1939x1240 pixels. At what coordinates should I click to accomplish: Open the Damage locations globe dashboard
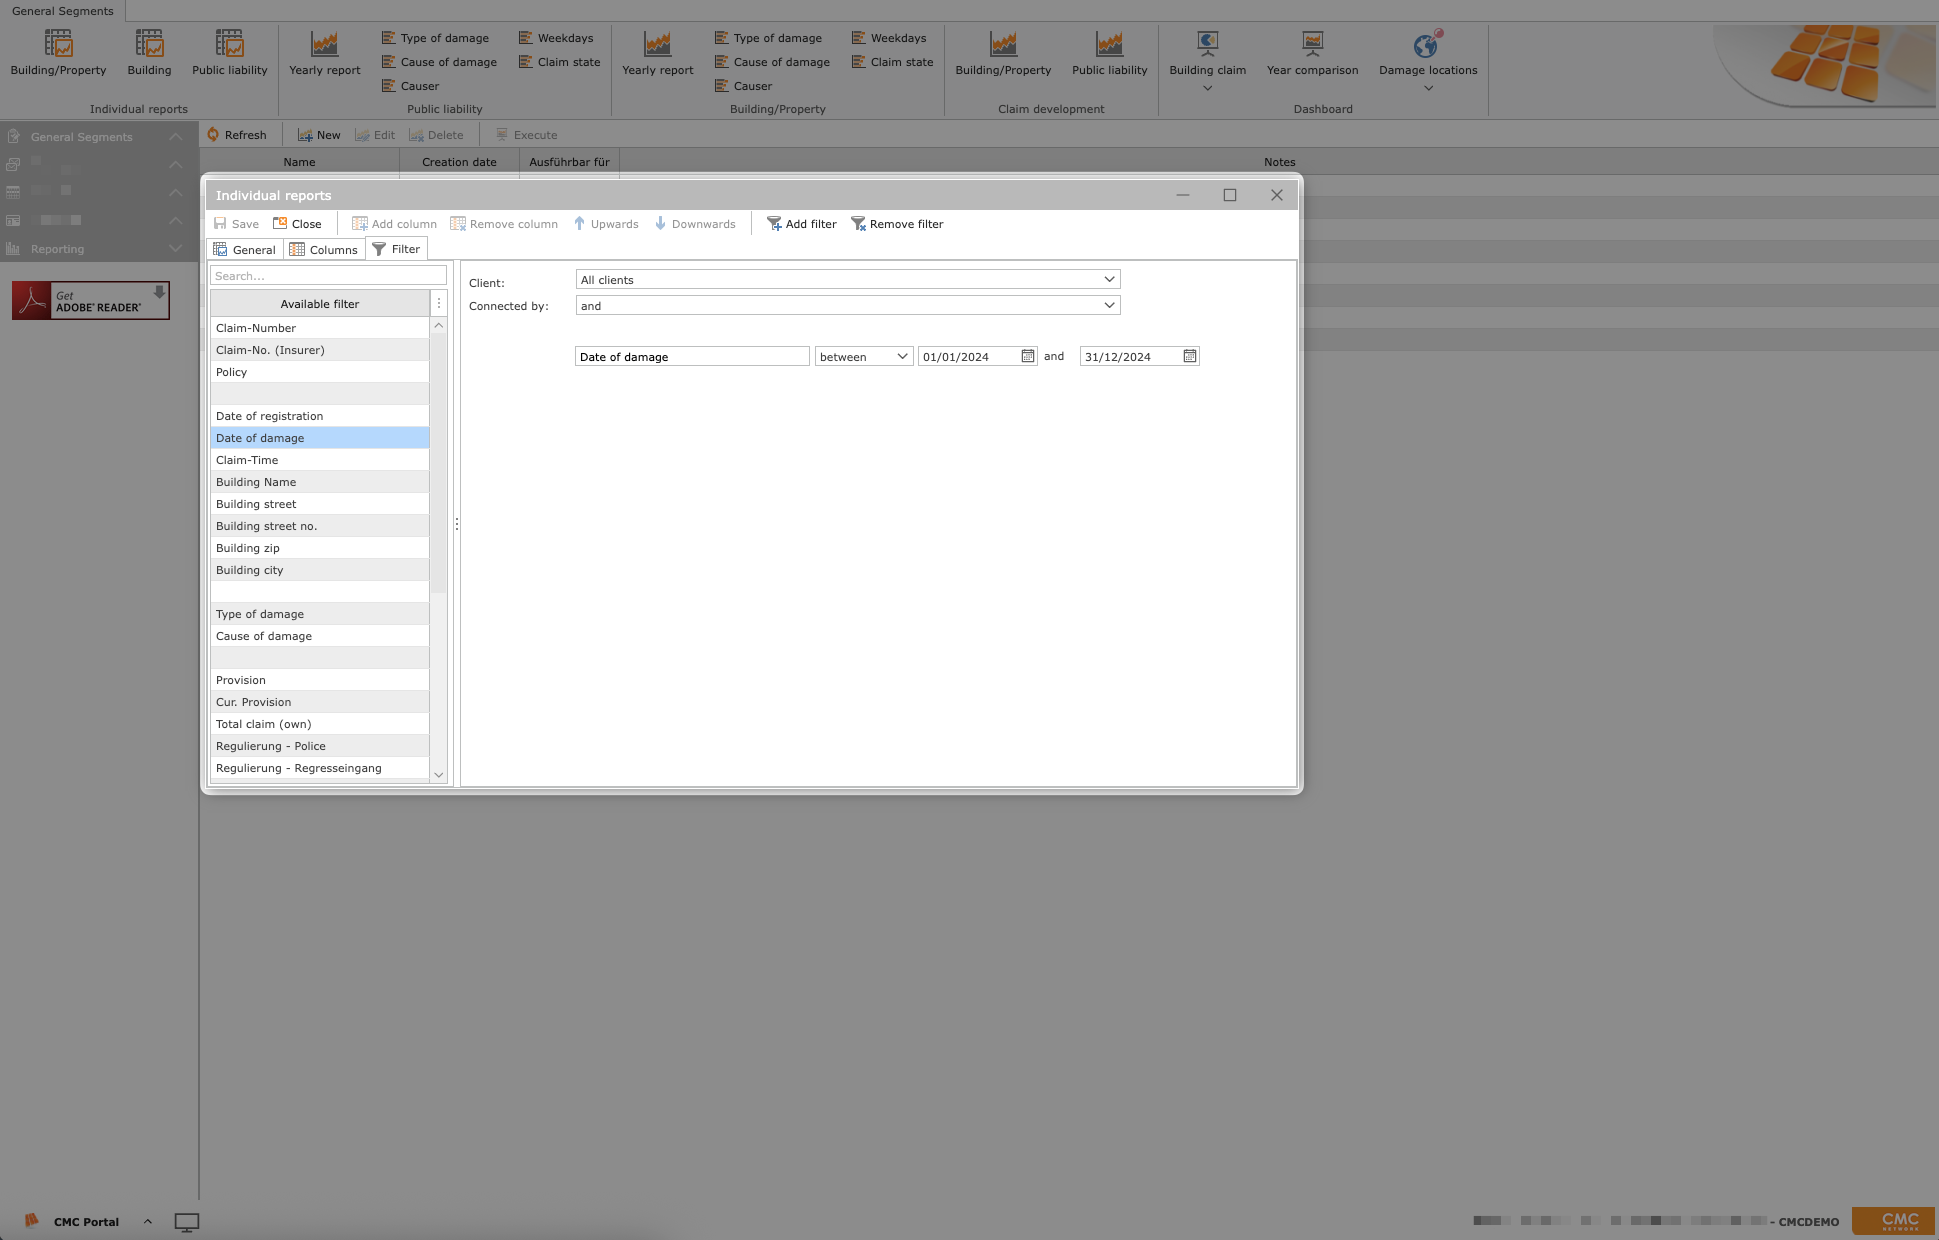click(x=1427, y=45)
